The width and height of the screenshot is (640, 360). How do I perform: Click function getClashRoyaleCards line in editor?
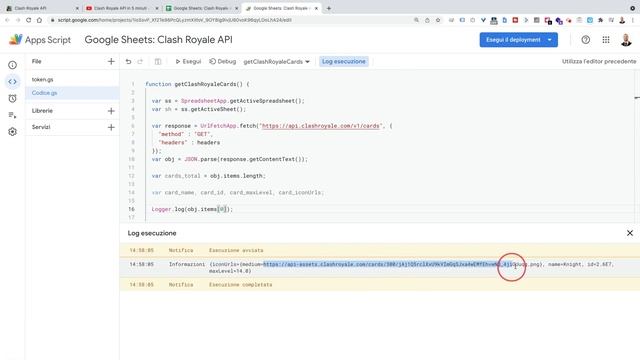tap(197, 84)
